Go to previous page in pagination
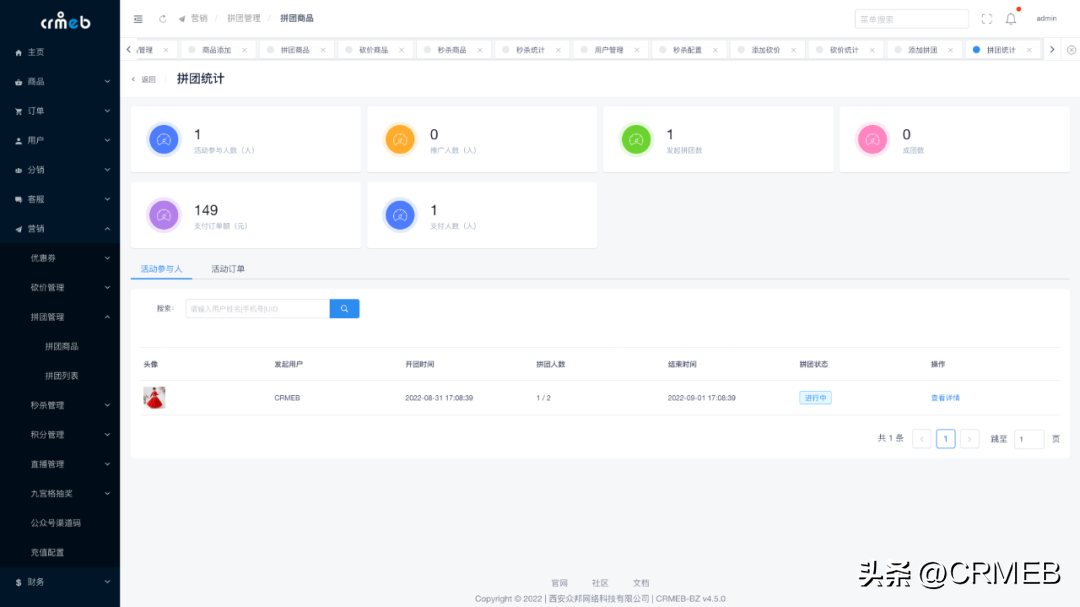 click(x=922, y=439)
